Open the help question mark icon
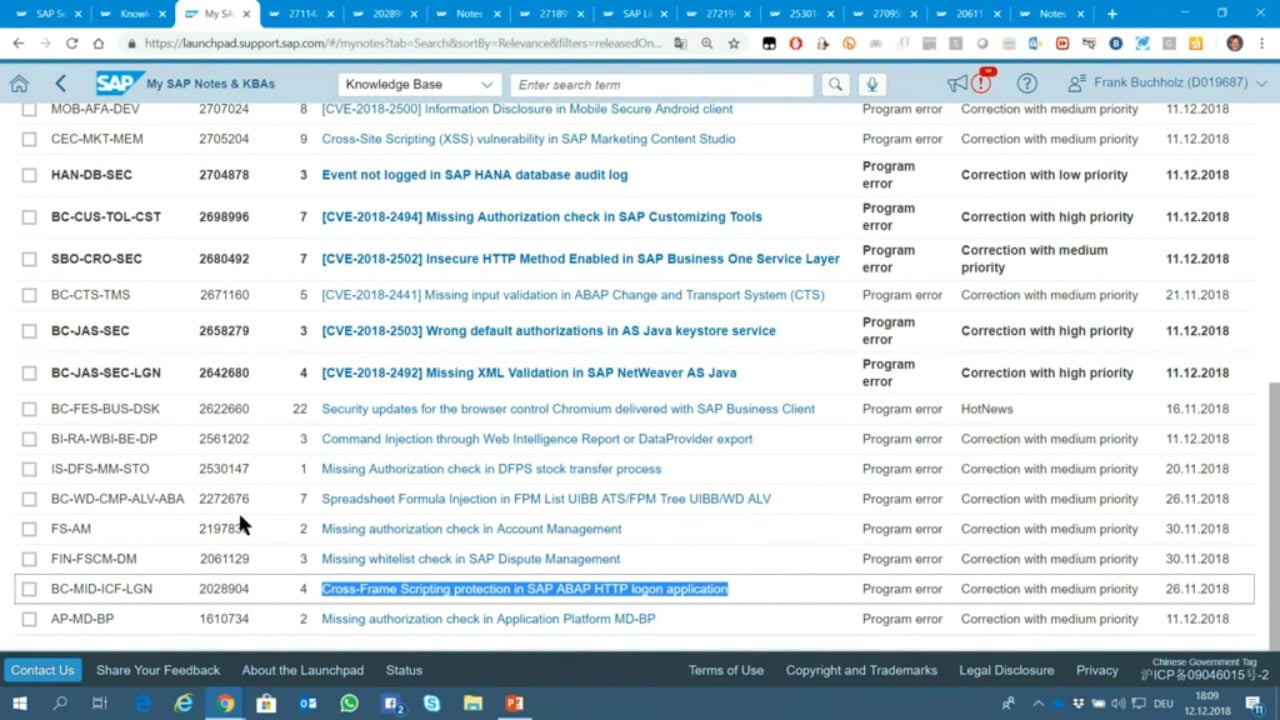The height and width of the screenshot is (720, 1280). pos(1027,84)
